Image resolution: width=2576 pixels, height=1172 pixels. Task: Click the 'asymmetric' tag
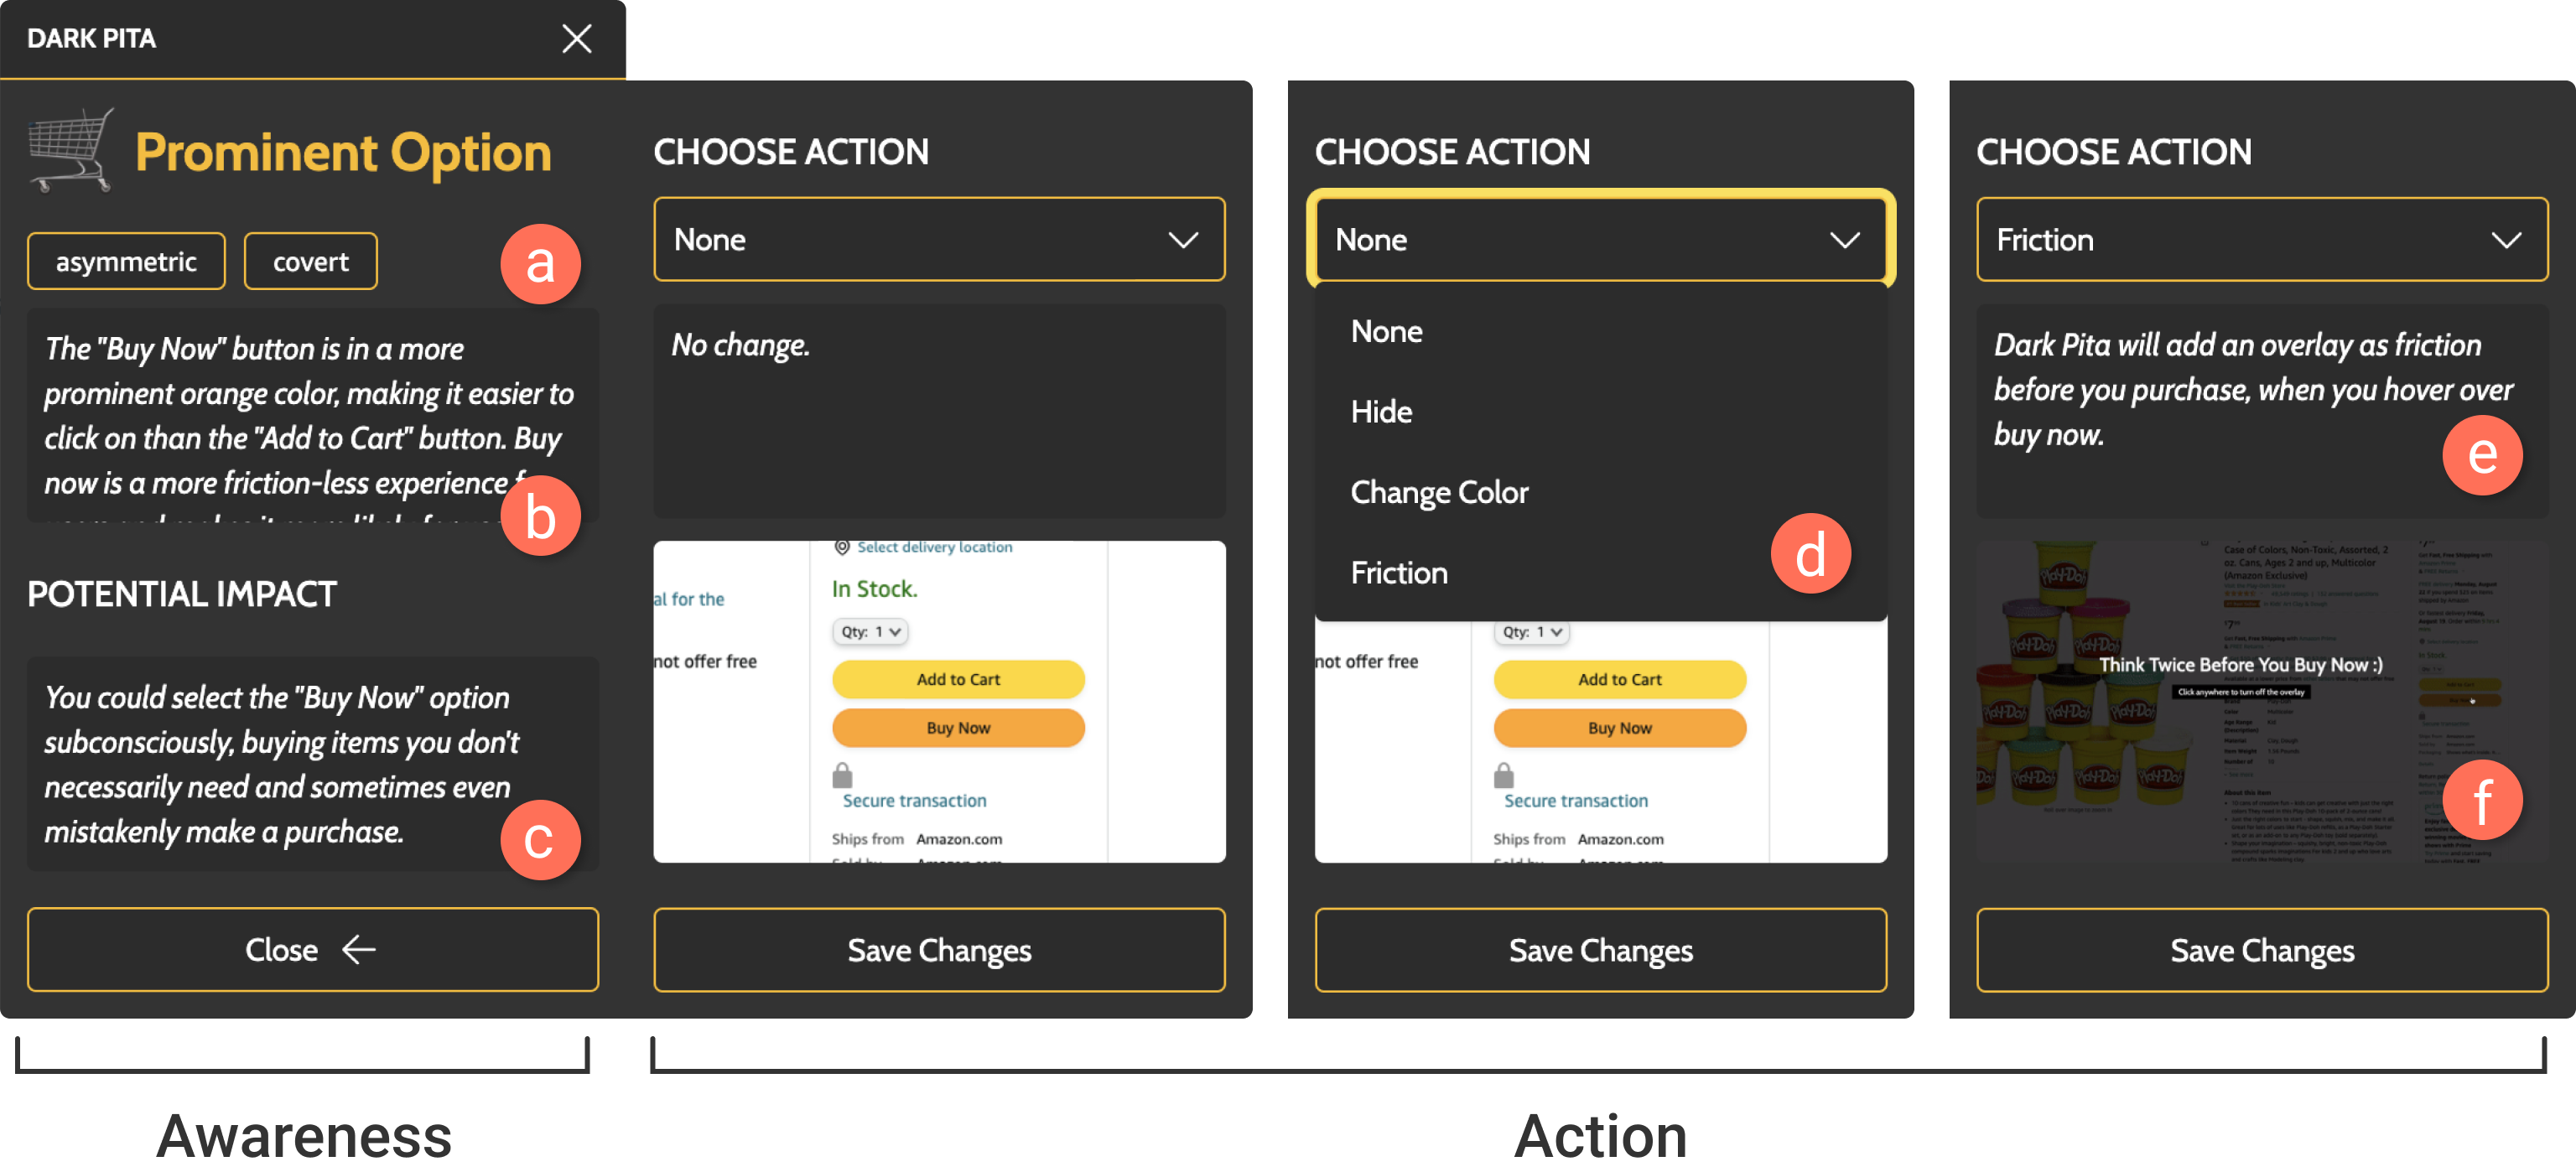point(126,262)
